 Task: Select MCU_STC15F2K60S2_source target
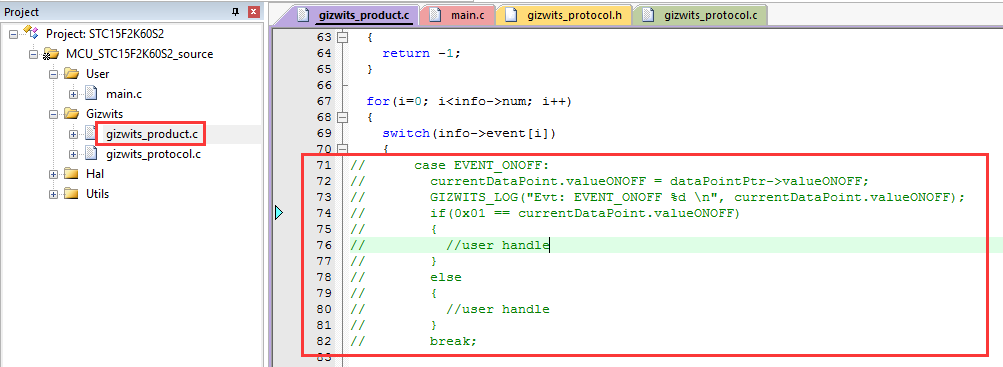(139, 54)
